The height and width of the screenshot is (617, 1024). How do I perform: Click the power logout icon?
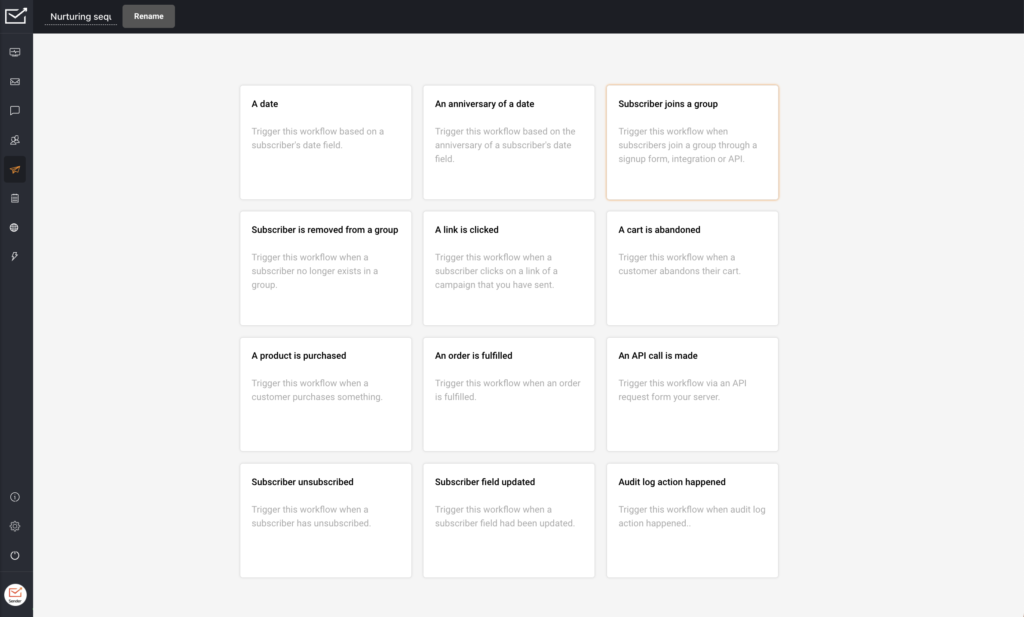click(x=15, y=556)
